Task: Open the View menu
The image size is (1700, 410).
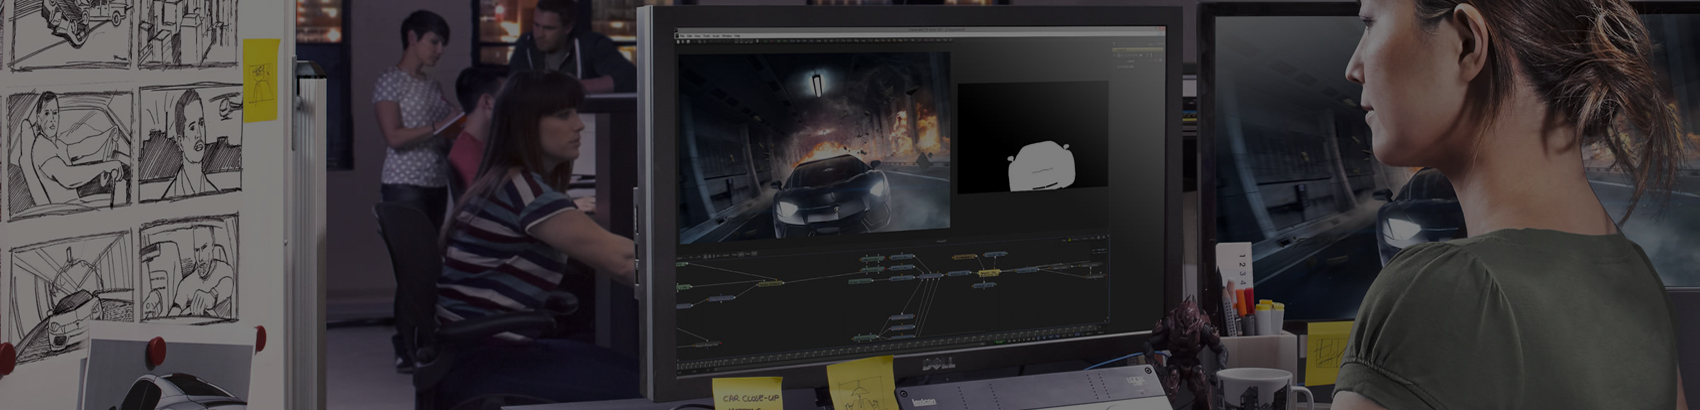Action: point(697,36)
